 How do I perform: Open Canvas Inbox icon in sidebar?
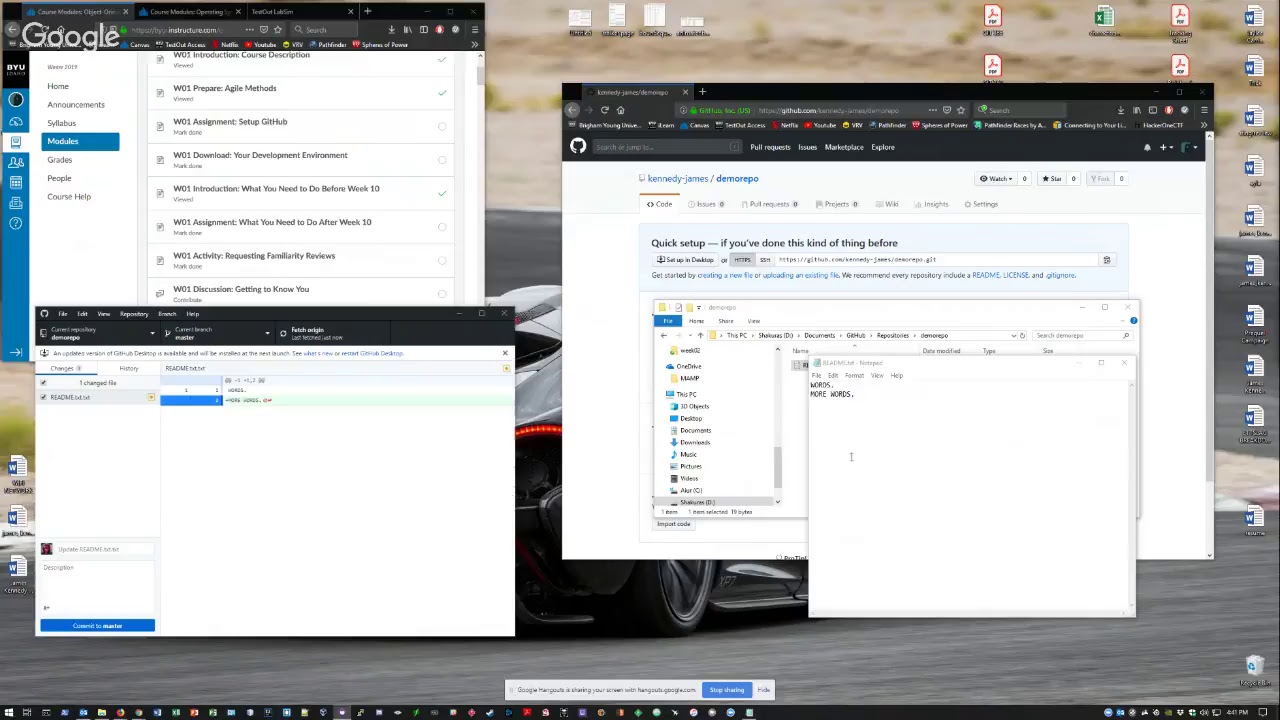(16, 203)
